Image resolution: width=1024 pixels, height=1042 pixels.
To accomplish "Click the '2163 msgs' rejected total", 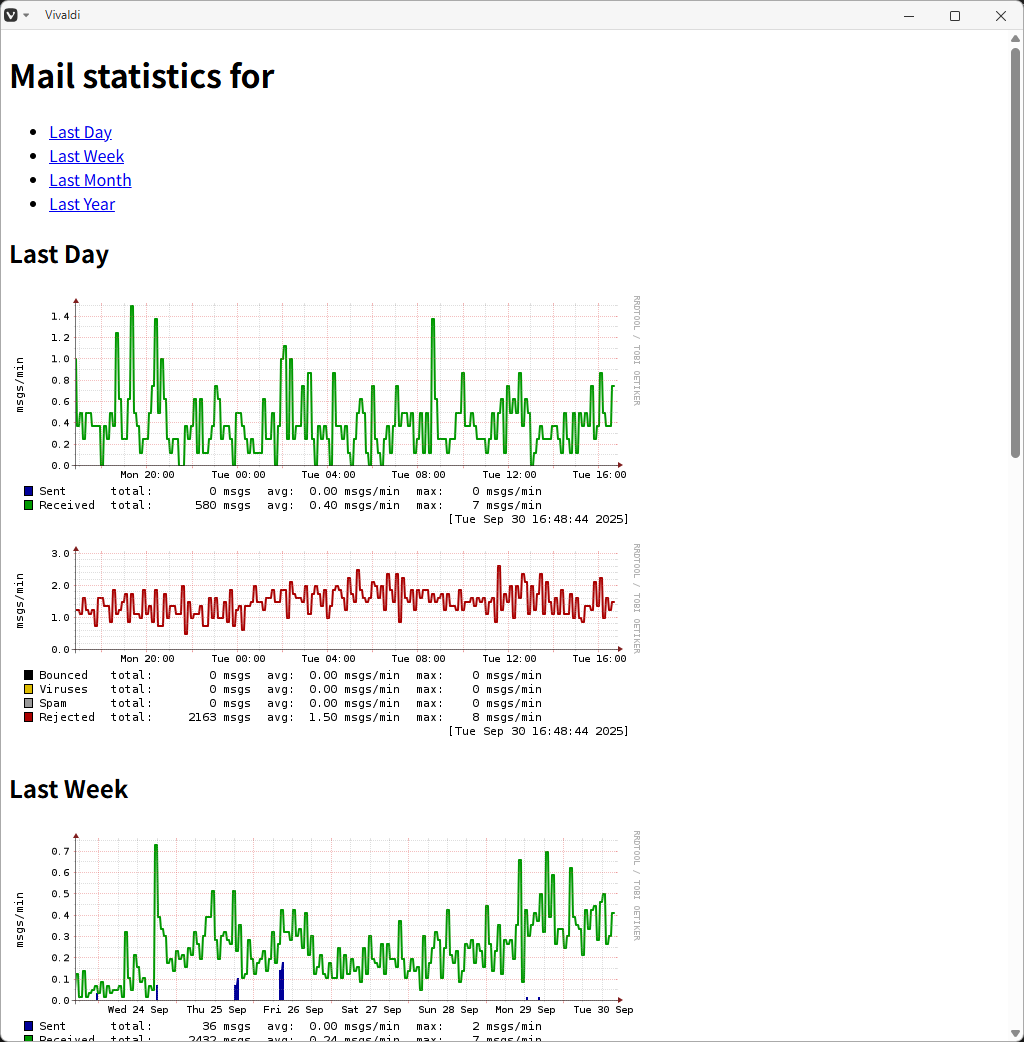I will coord(219,717).
